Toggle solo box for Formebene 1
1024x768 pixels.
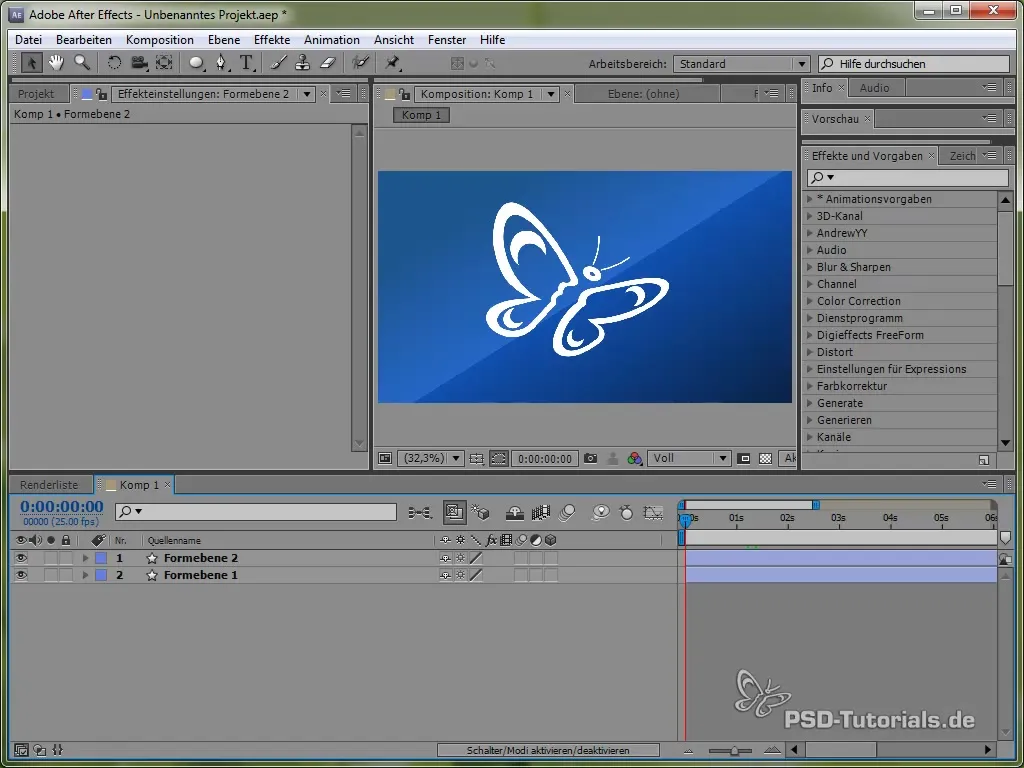tap(51, 575)
